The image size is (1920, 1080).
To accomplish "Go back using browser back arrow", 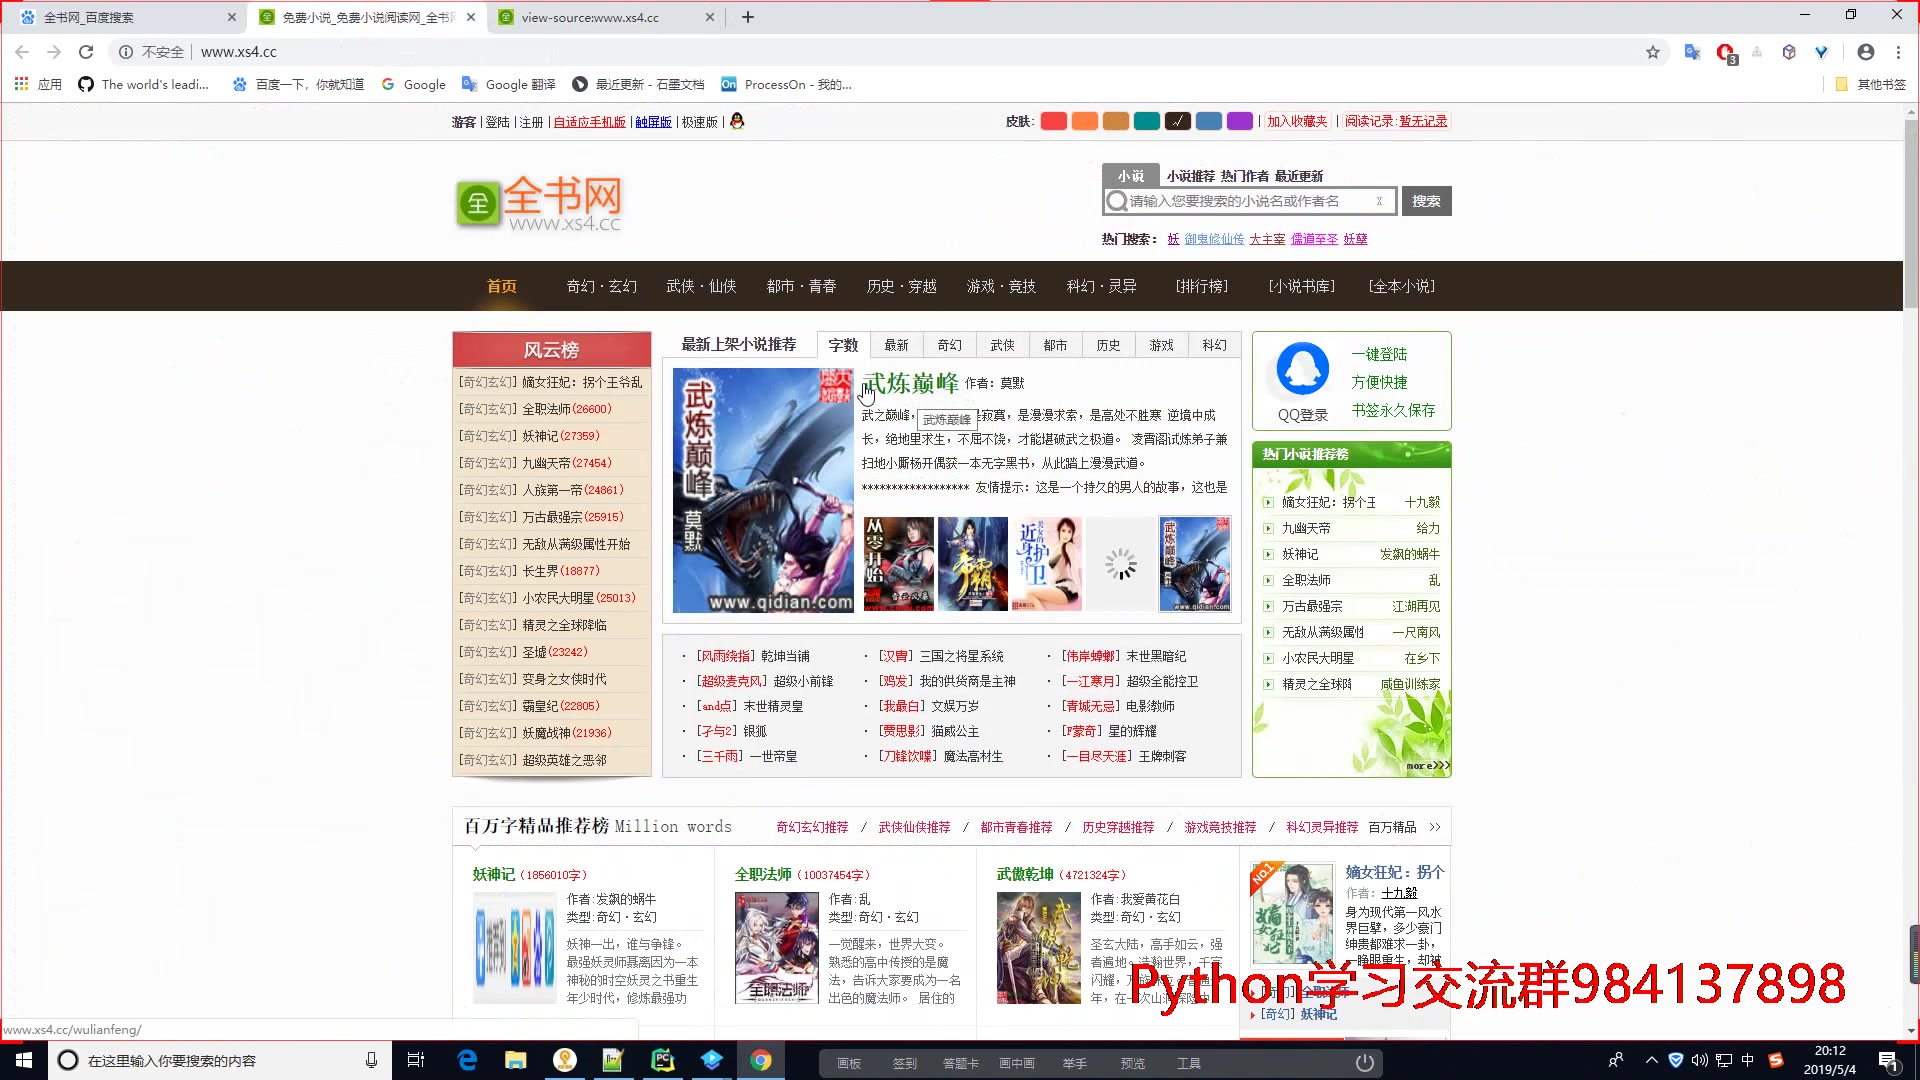I will click(x=22, y=52).
